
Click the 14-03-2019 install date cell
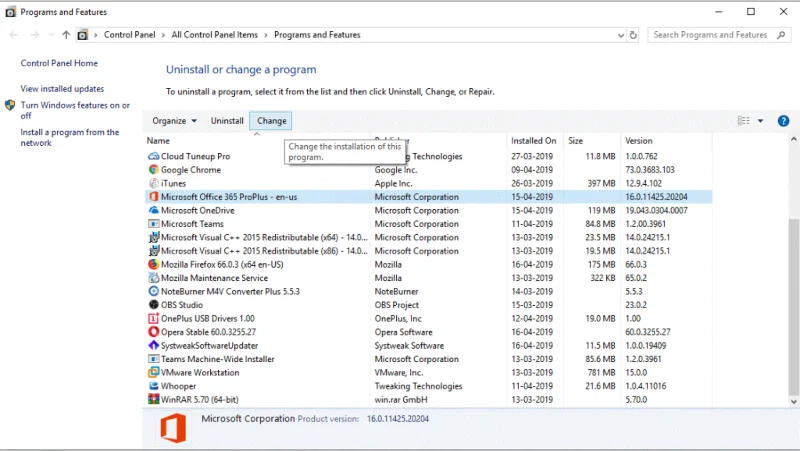pos(532,291)
